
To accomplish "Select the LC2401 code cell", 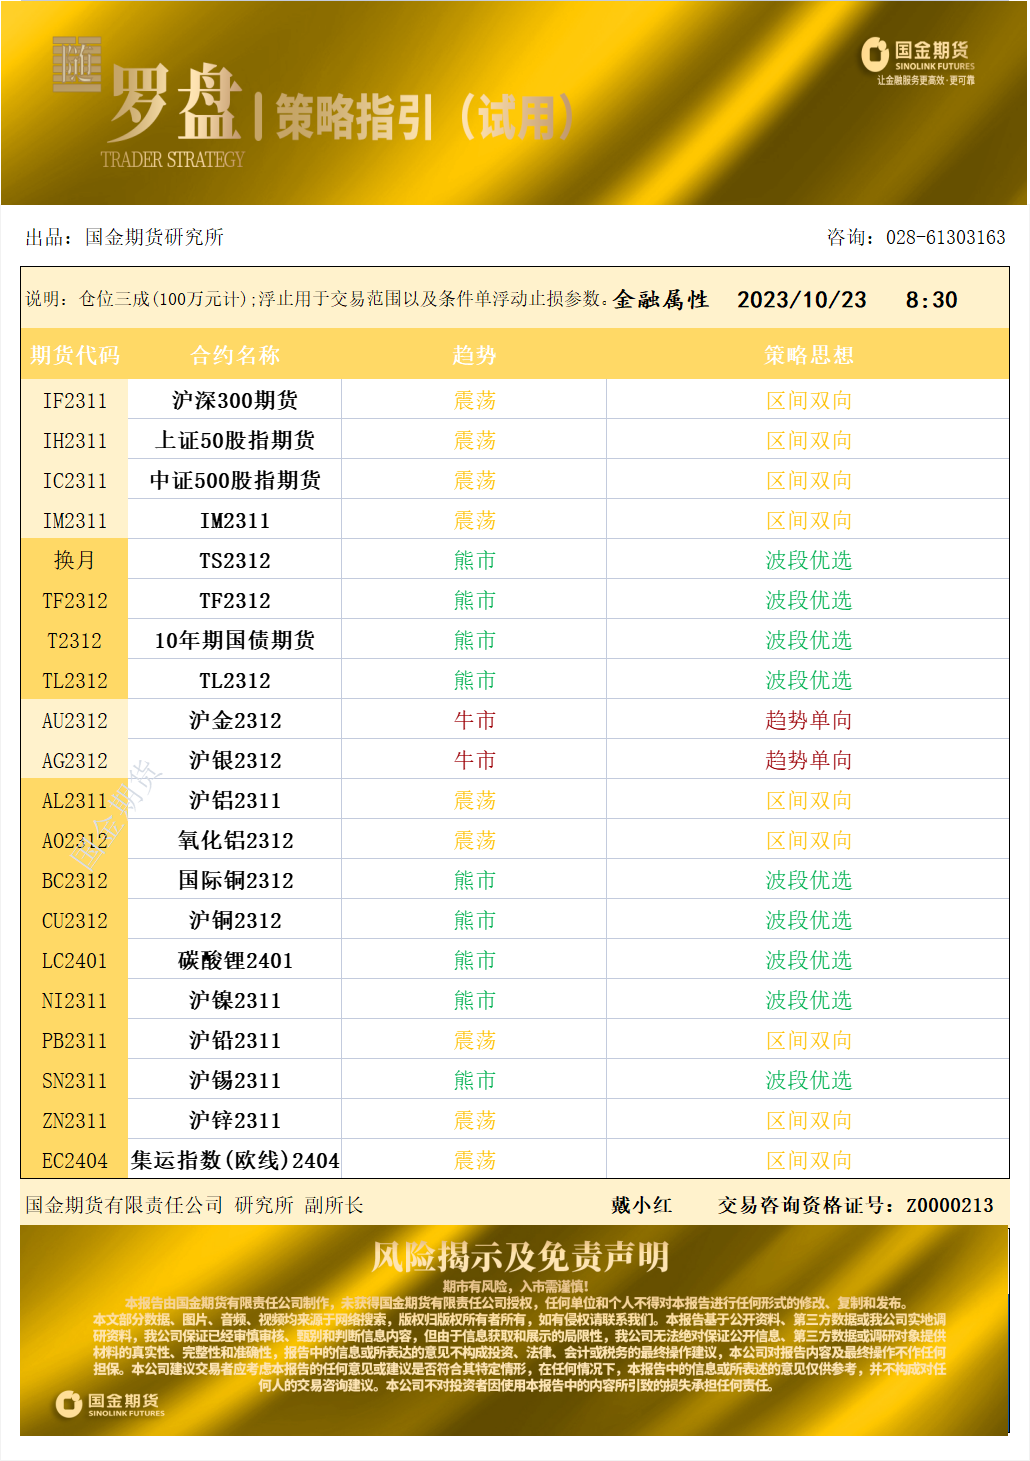I will tap(75, 960).
